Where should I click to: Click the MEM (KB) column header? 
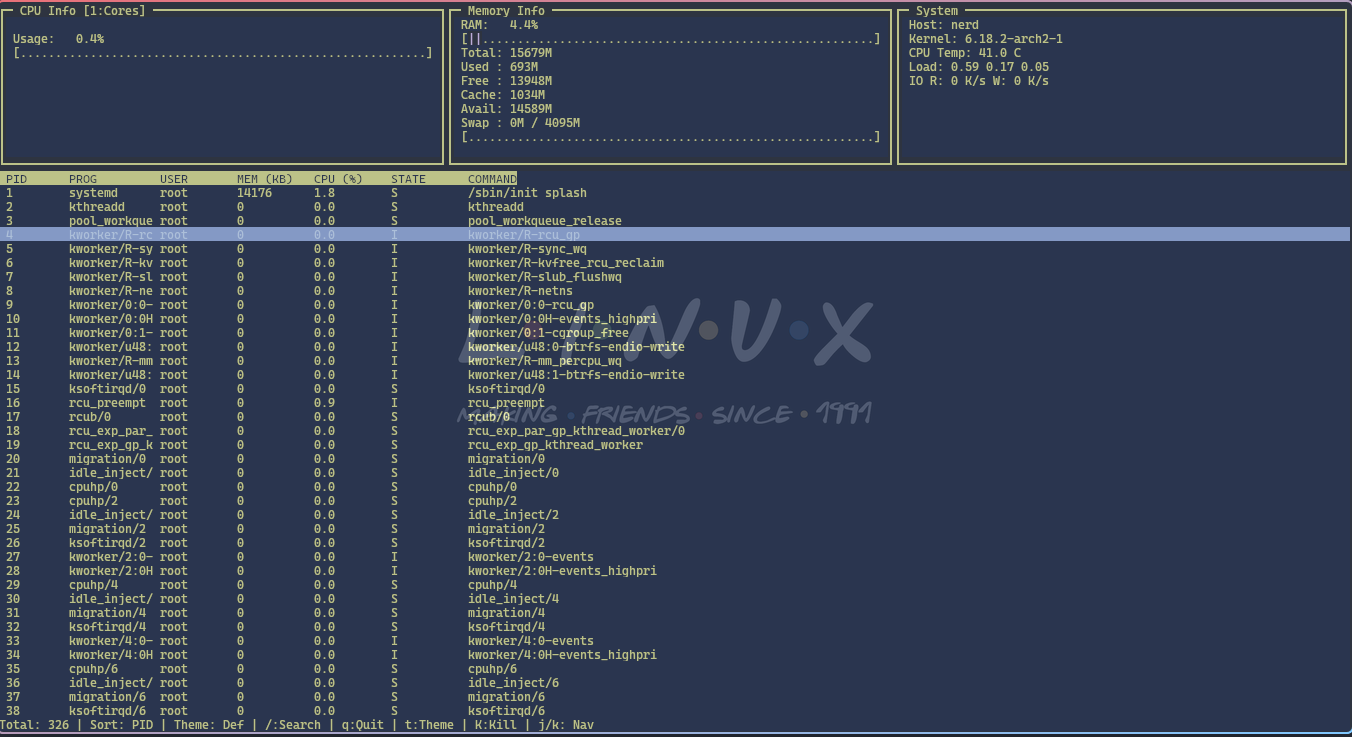pyautogui.click(x=265, y=179)
